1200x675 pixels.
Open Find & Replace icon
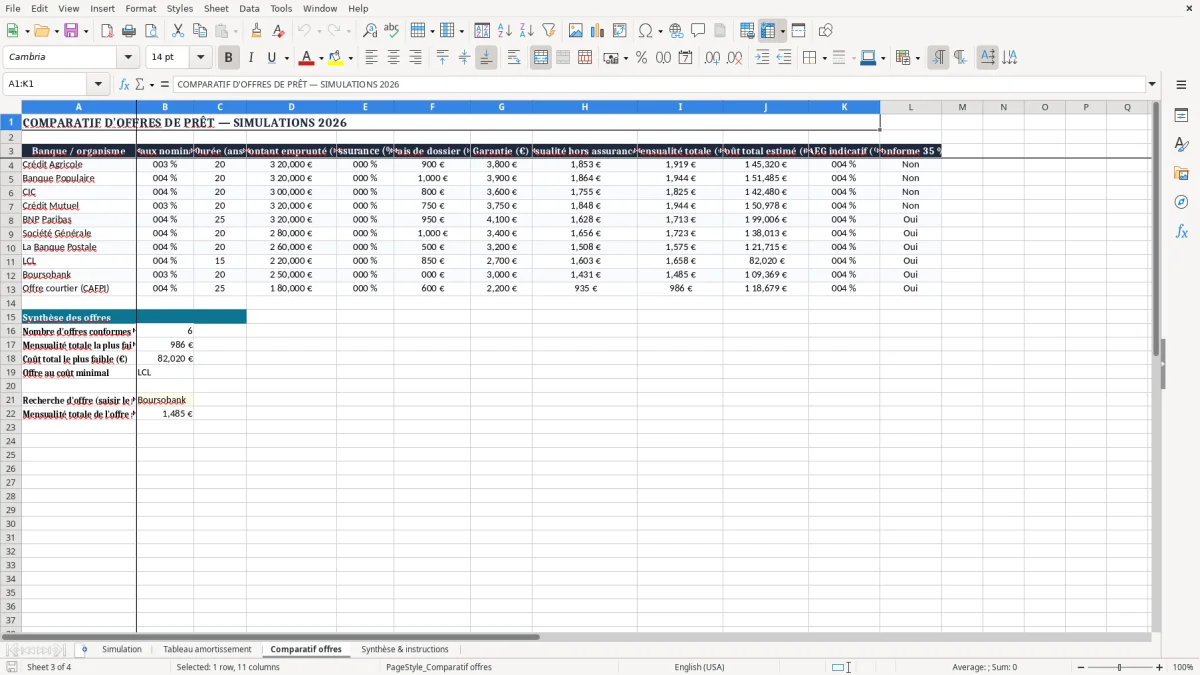(370, 31)
